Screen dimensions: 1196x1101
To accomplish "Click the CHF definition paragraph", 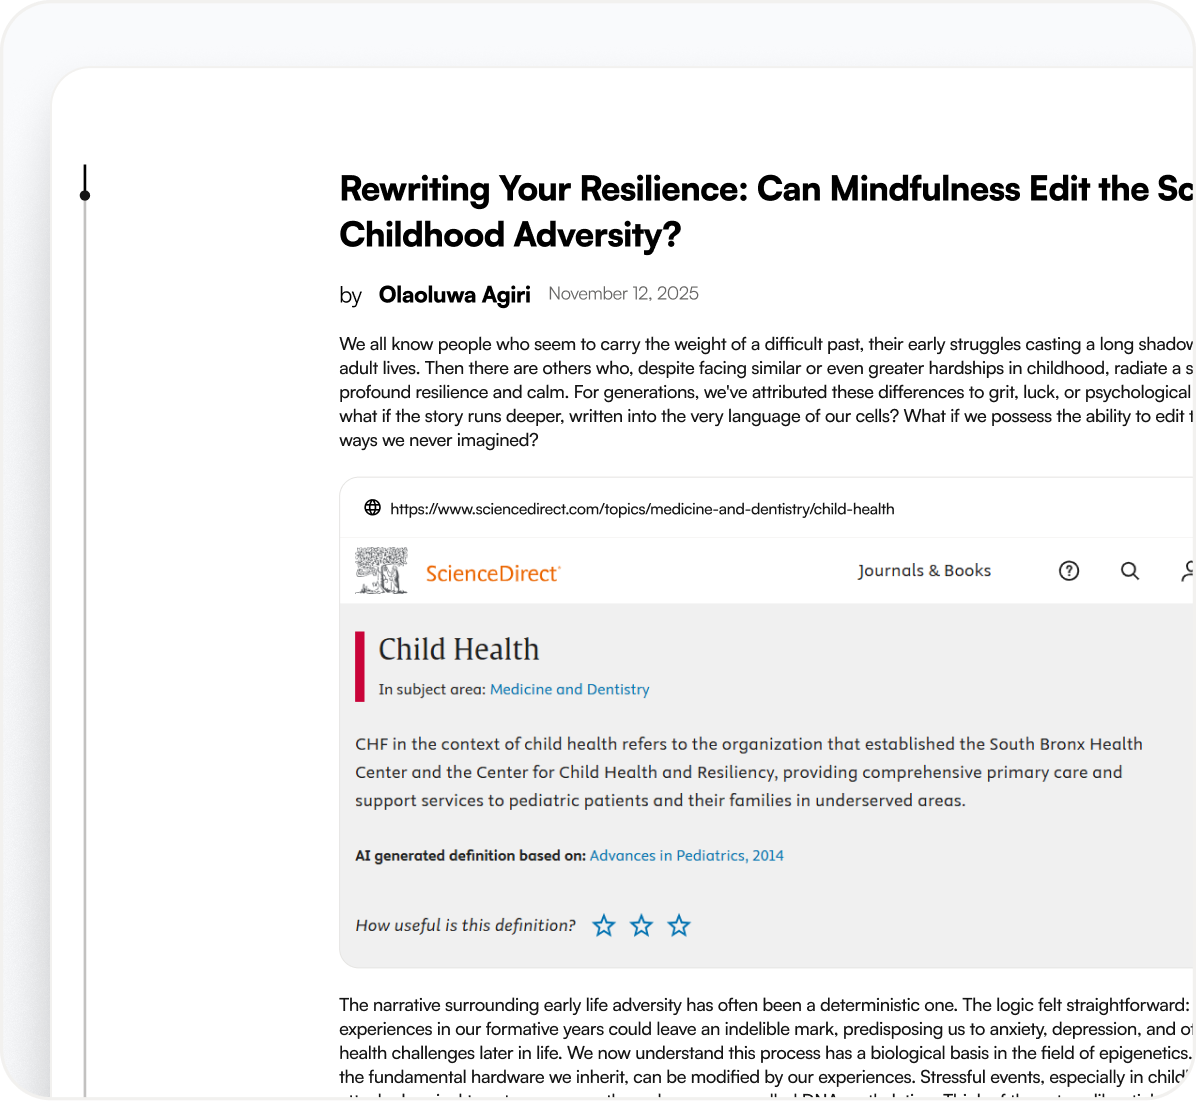I will pos(749,772).
